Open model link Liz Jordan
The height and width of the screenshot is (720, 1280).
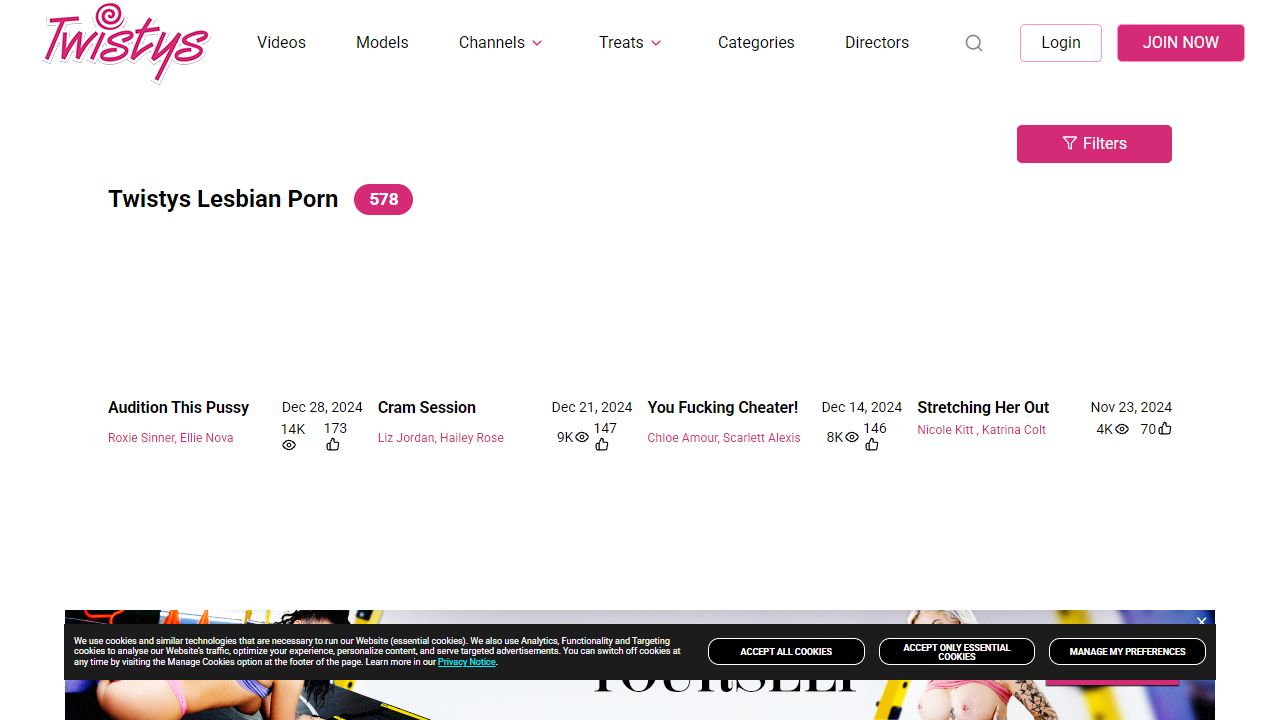(406, 438)
